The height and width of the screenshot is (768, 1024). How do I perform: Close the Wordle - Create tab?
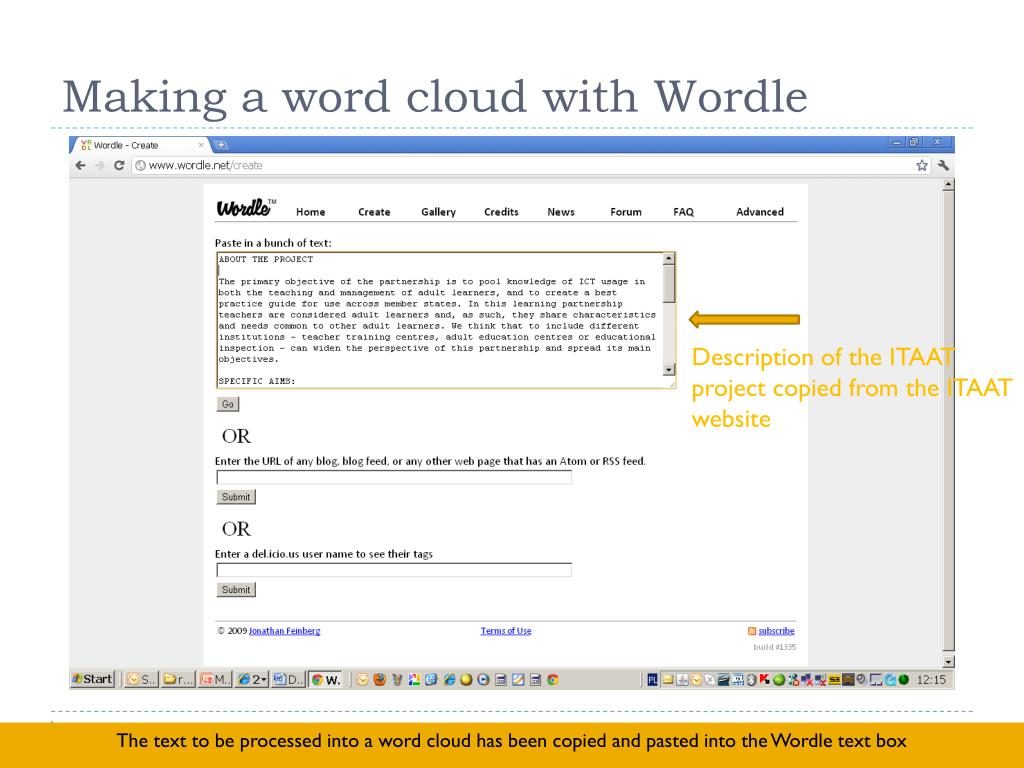200,145
